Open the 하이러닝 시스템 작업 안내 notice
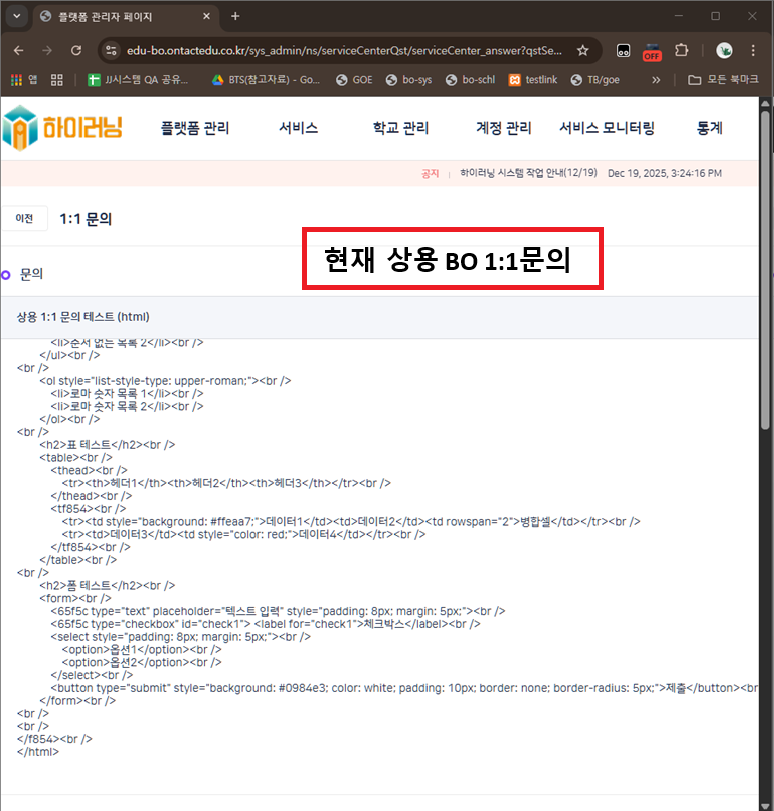The height and width of the screenshot is (811, 774). pos(529,173)
